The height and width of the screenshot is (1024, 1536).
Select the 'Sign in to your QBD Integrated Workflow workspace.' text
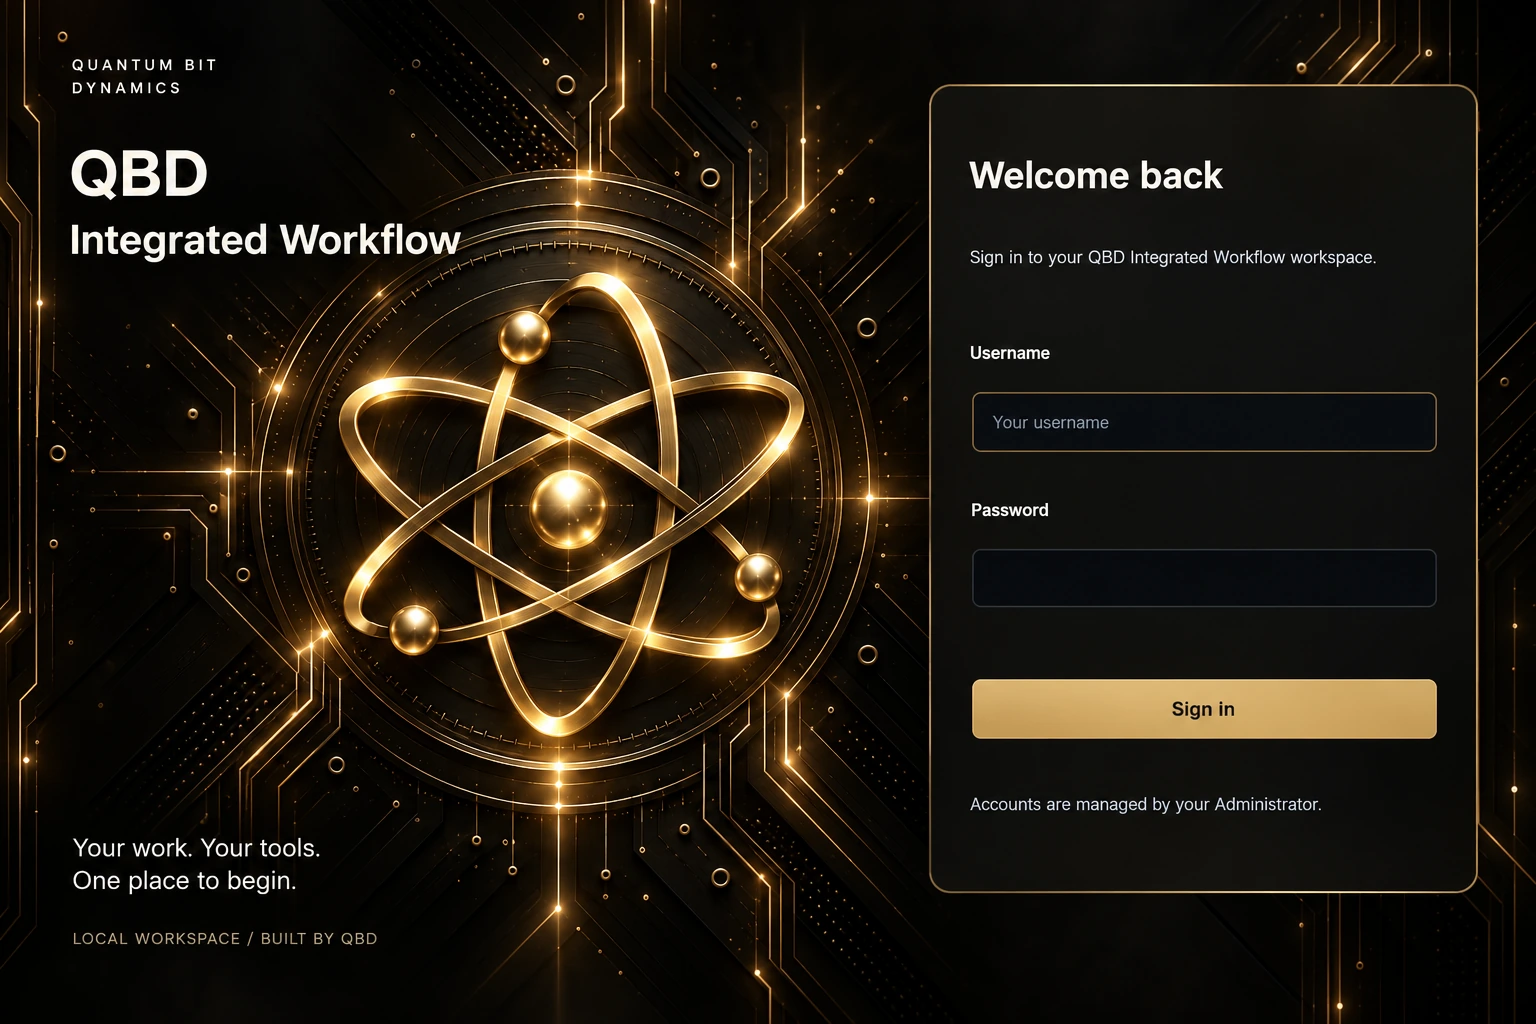point(1173,257)
